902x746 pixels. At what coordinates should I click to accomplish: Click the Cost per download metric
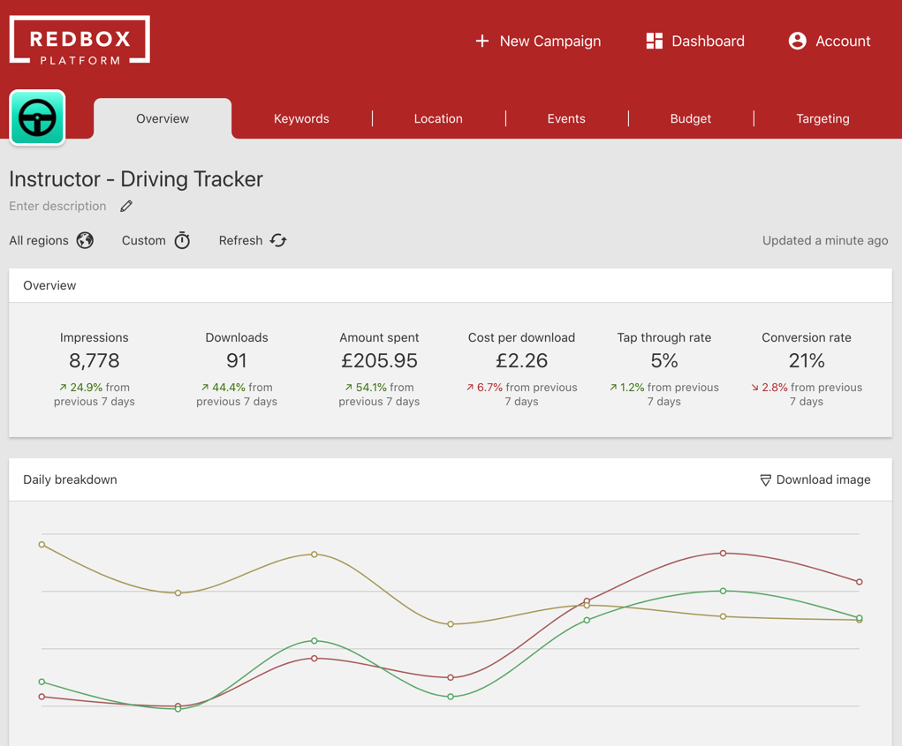521,360
